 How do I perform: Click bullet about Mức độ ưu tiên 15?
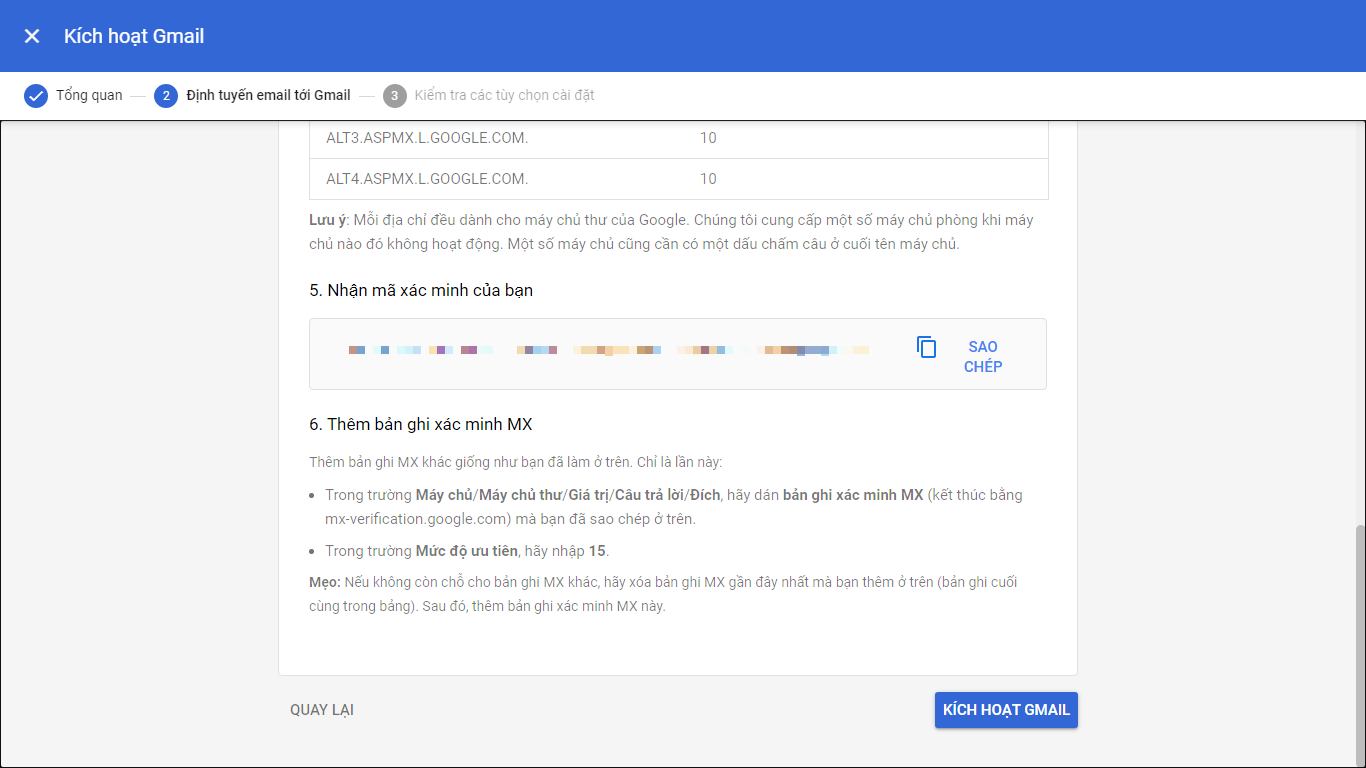(467, 551)
